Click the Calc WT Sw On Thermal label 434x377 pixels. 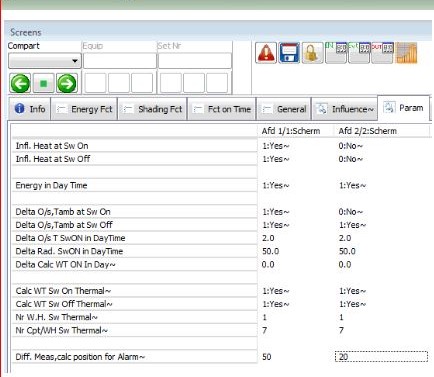[x=63, y=291]
